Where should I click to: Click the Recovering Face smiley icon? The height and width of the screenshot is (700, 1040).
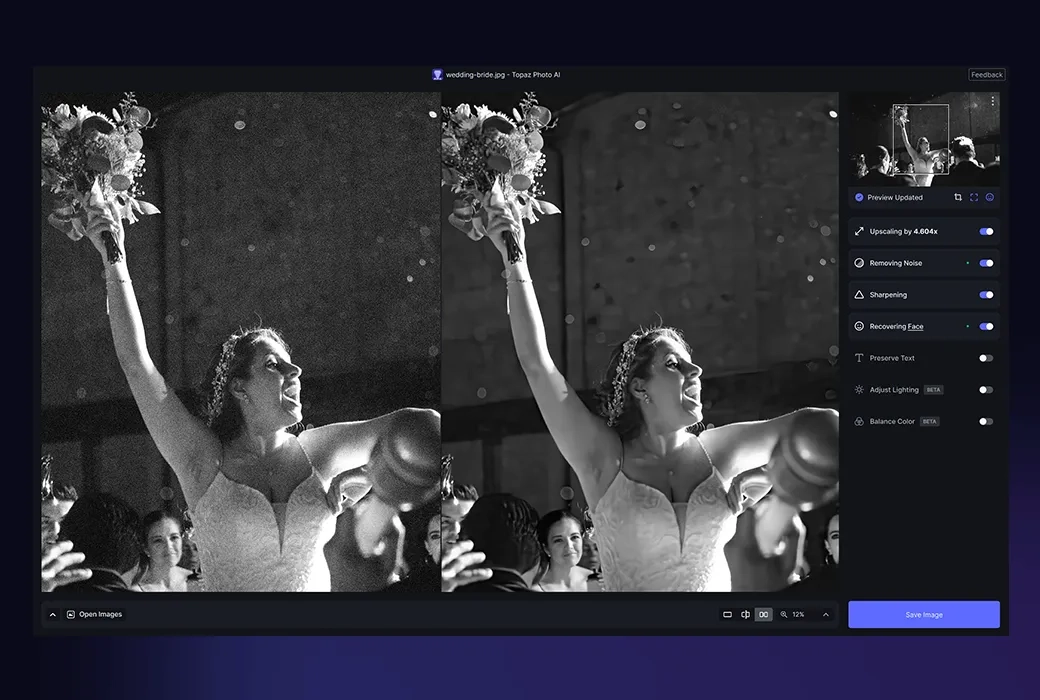859,326
